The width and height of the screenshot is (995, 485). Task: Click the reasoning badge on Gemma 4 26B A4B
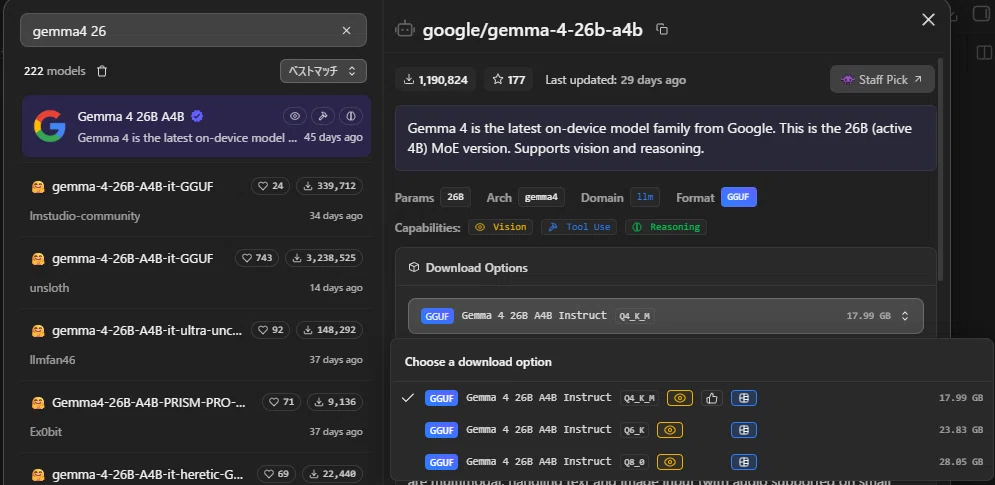click(350, 116)
